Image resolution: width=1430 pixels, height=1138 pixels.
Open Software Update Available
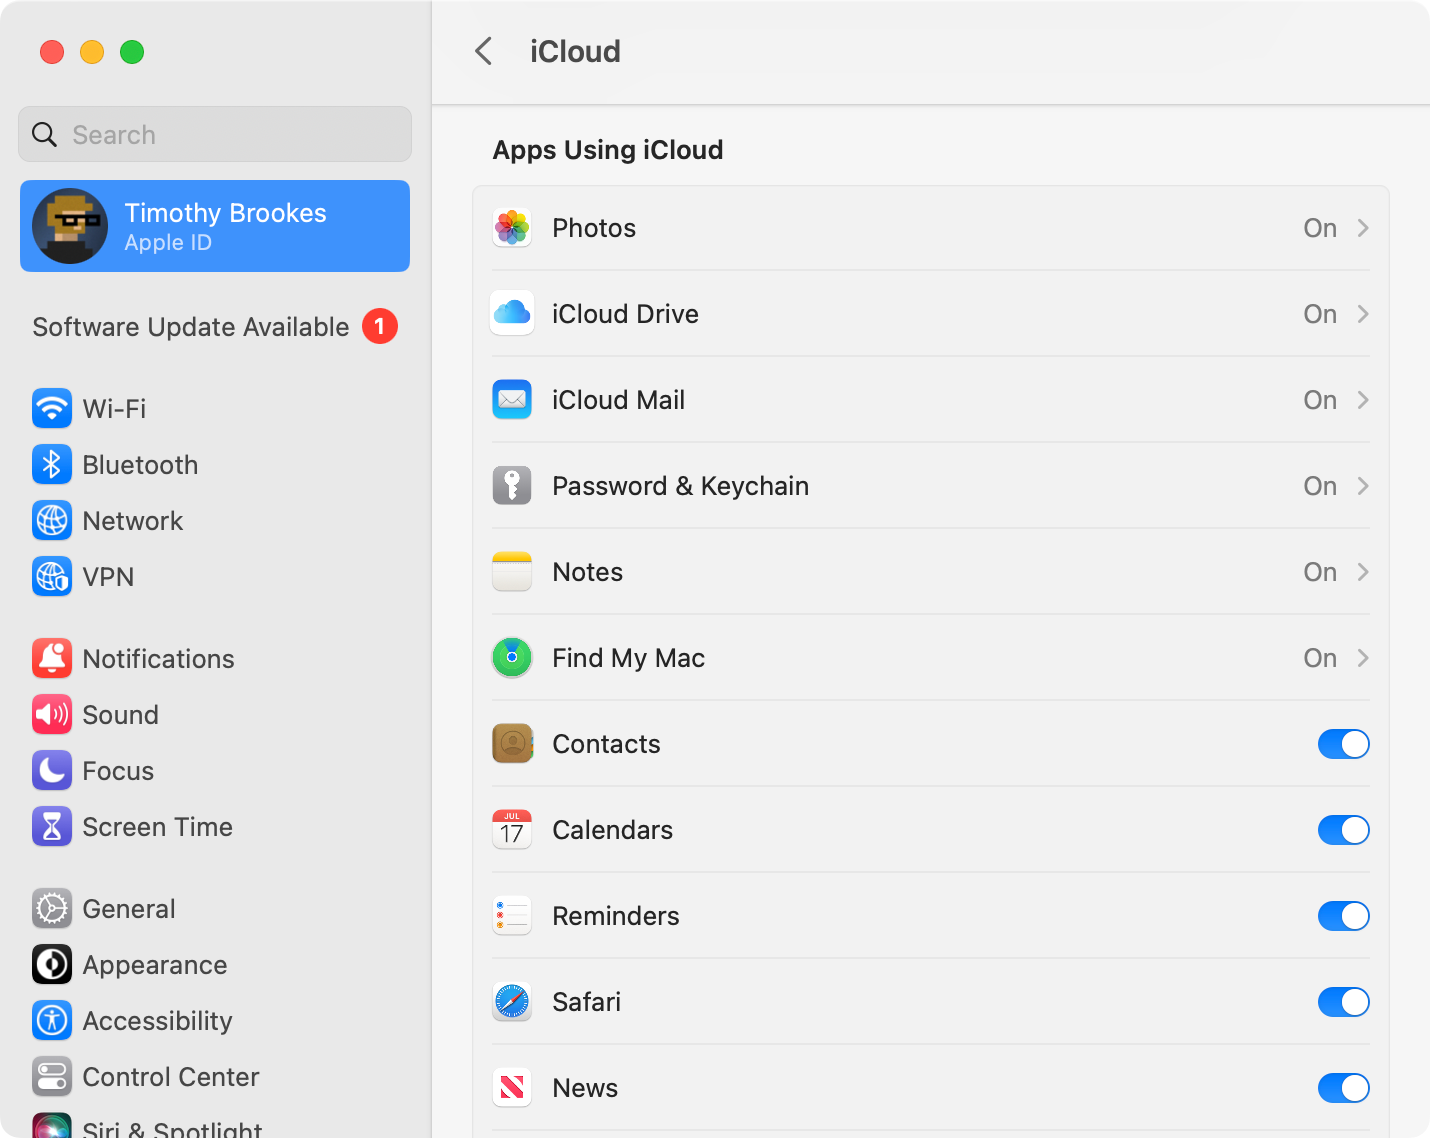point(190,327)
